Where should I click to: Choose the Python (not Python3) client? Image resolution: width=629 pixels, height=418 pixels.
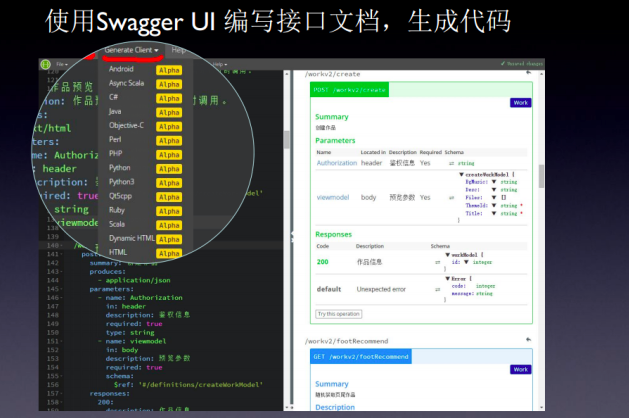pos(120,168)
